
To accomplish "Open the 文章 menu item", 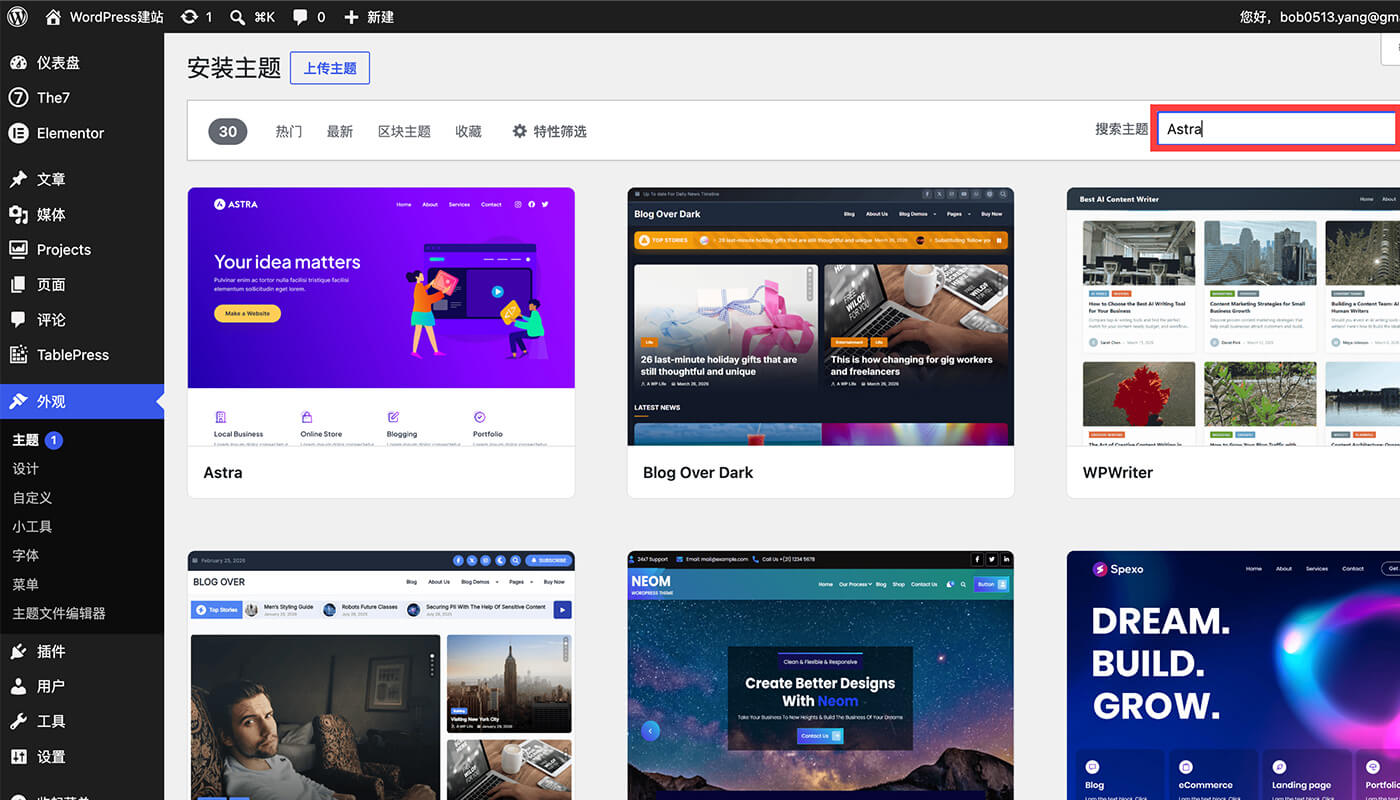I will tap(82, 179).
